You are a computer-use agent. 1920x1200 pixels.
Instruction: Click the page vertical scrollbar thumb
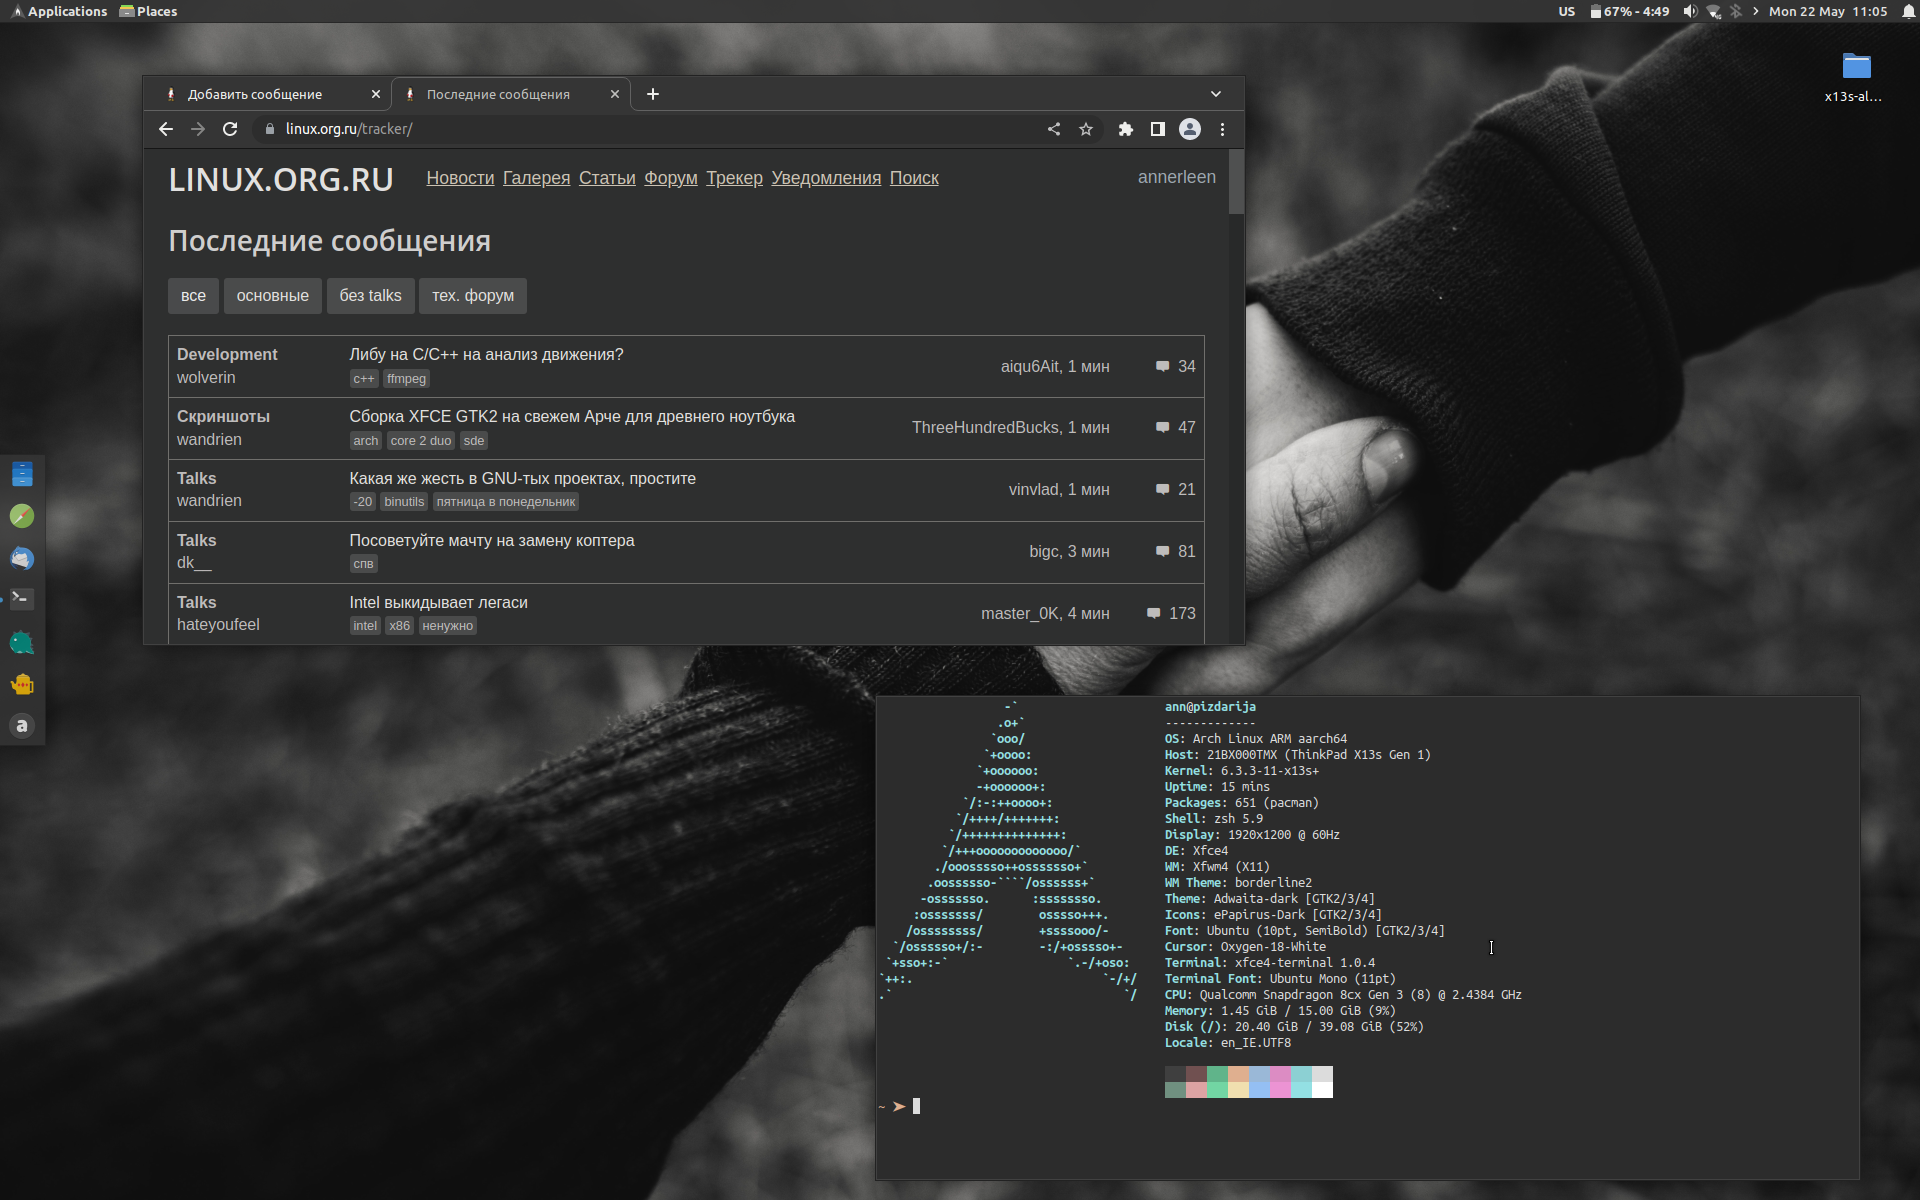pos(1236,181)
